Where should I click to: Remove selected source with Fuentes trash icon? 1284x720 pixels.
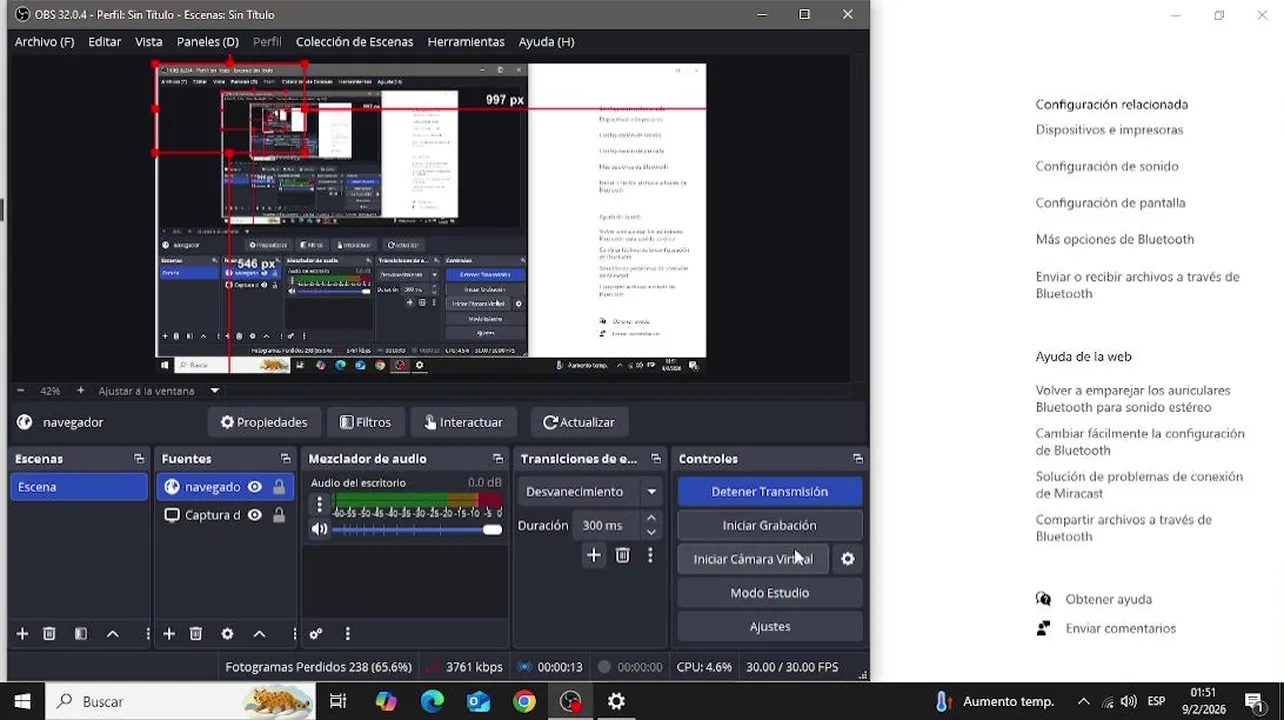pyautogui.click(x=196, y=634)
